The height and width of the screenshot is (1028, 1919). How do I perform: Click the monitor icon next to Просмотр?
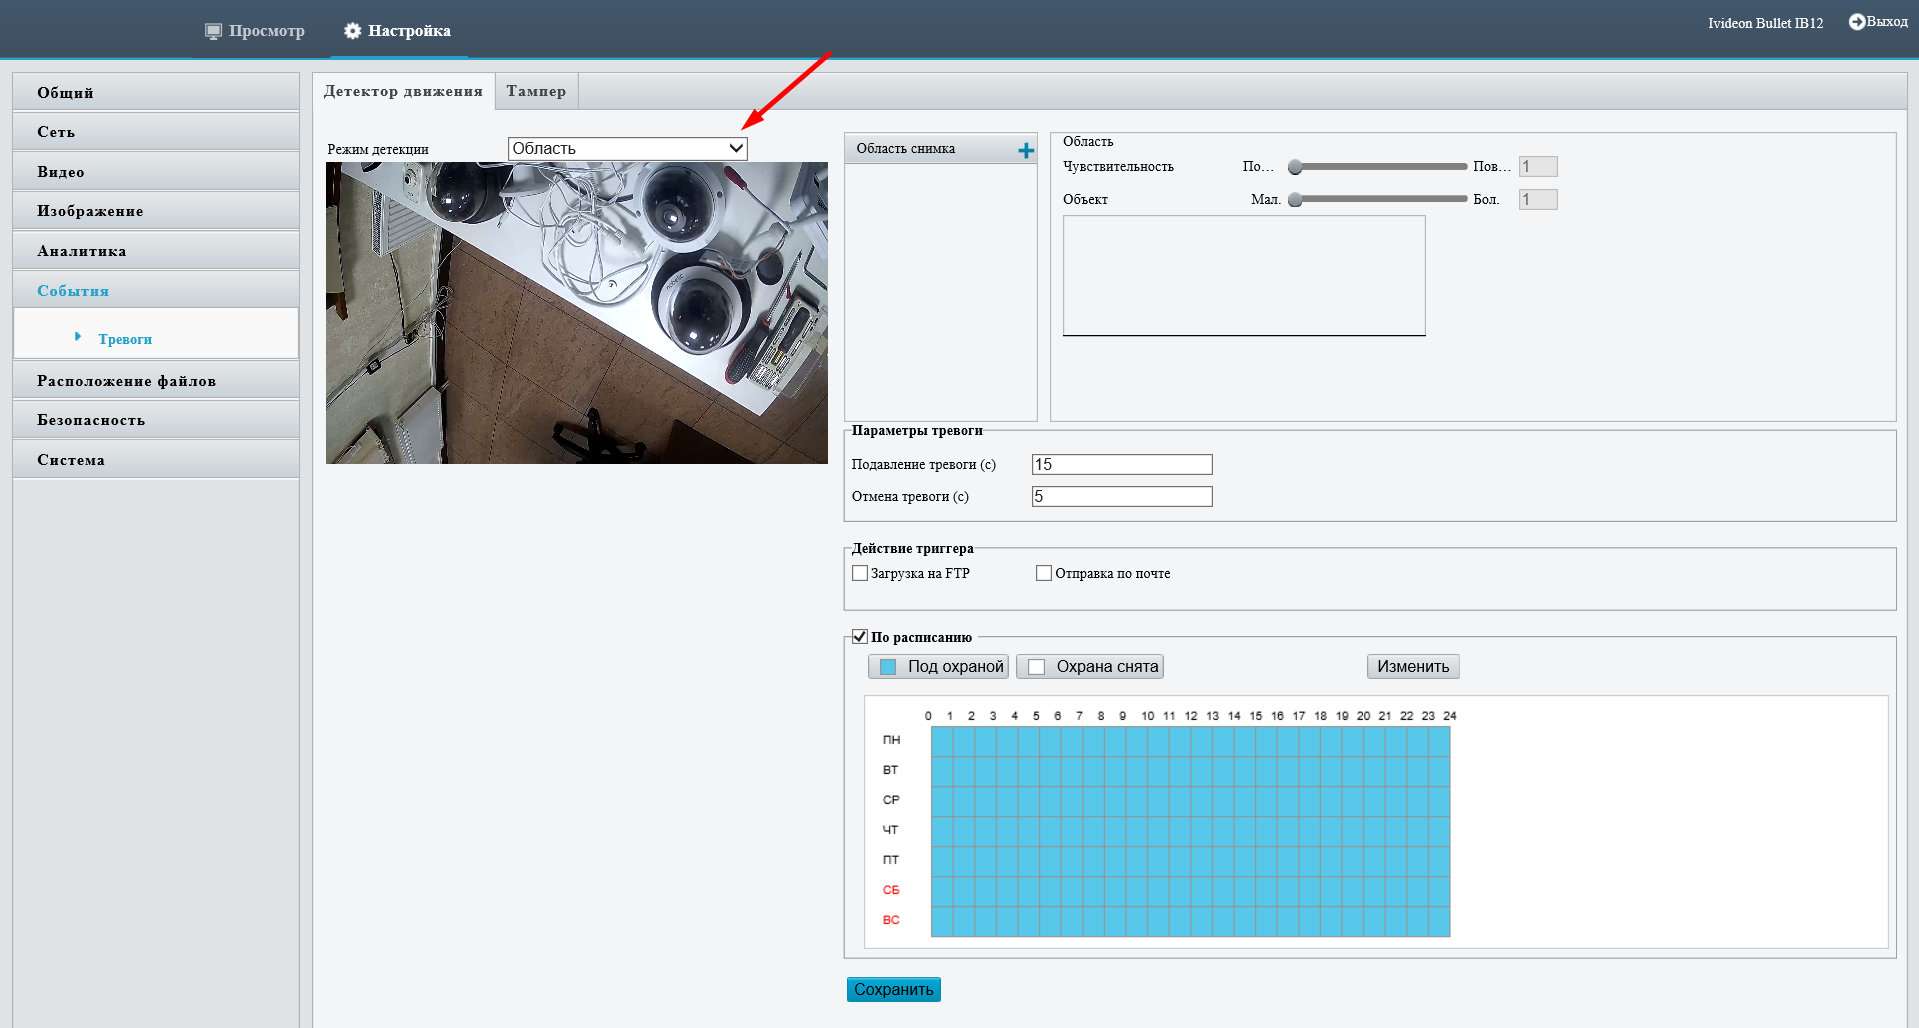coord(213,31)
